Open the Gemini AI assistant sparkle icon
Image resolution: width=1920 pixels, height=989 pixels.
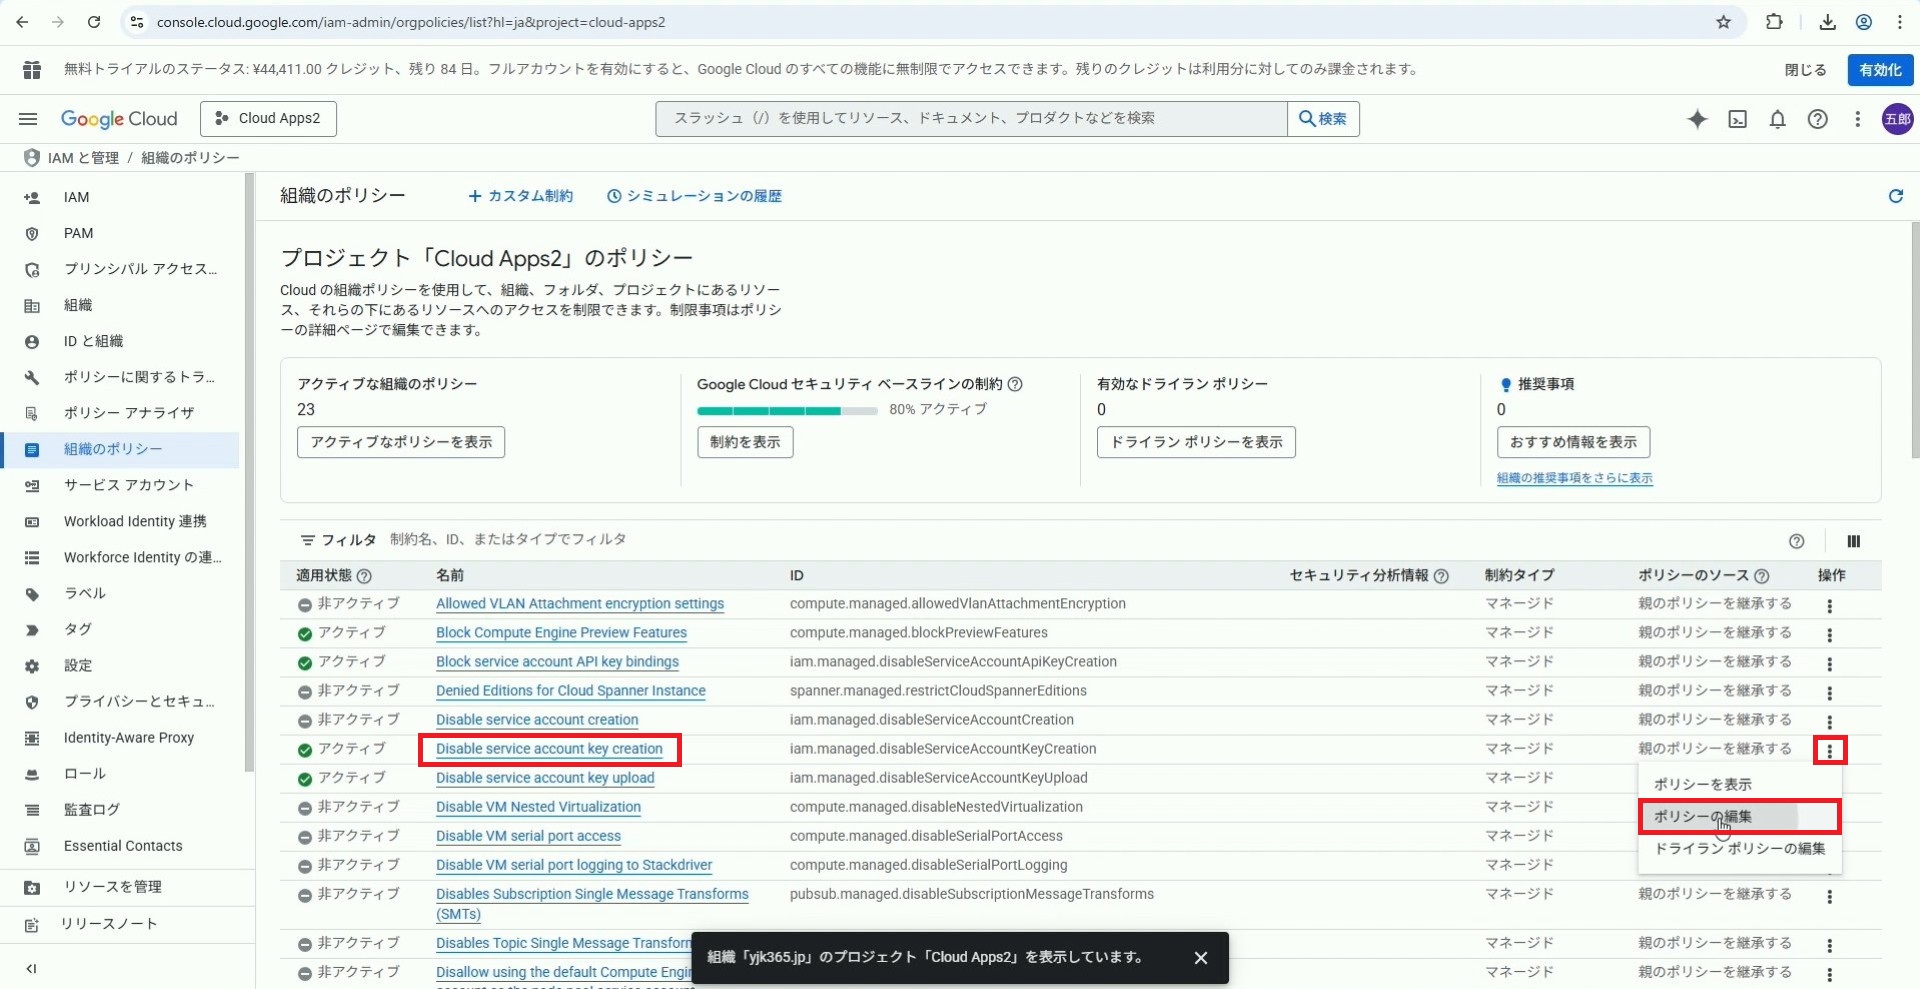[x=1697, y=119]
